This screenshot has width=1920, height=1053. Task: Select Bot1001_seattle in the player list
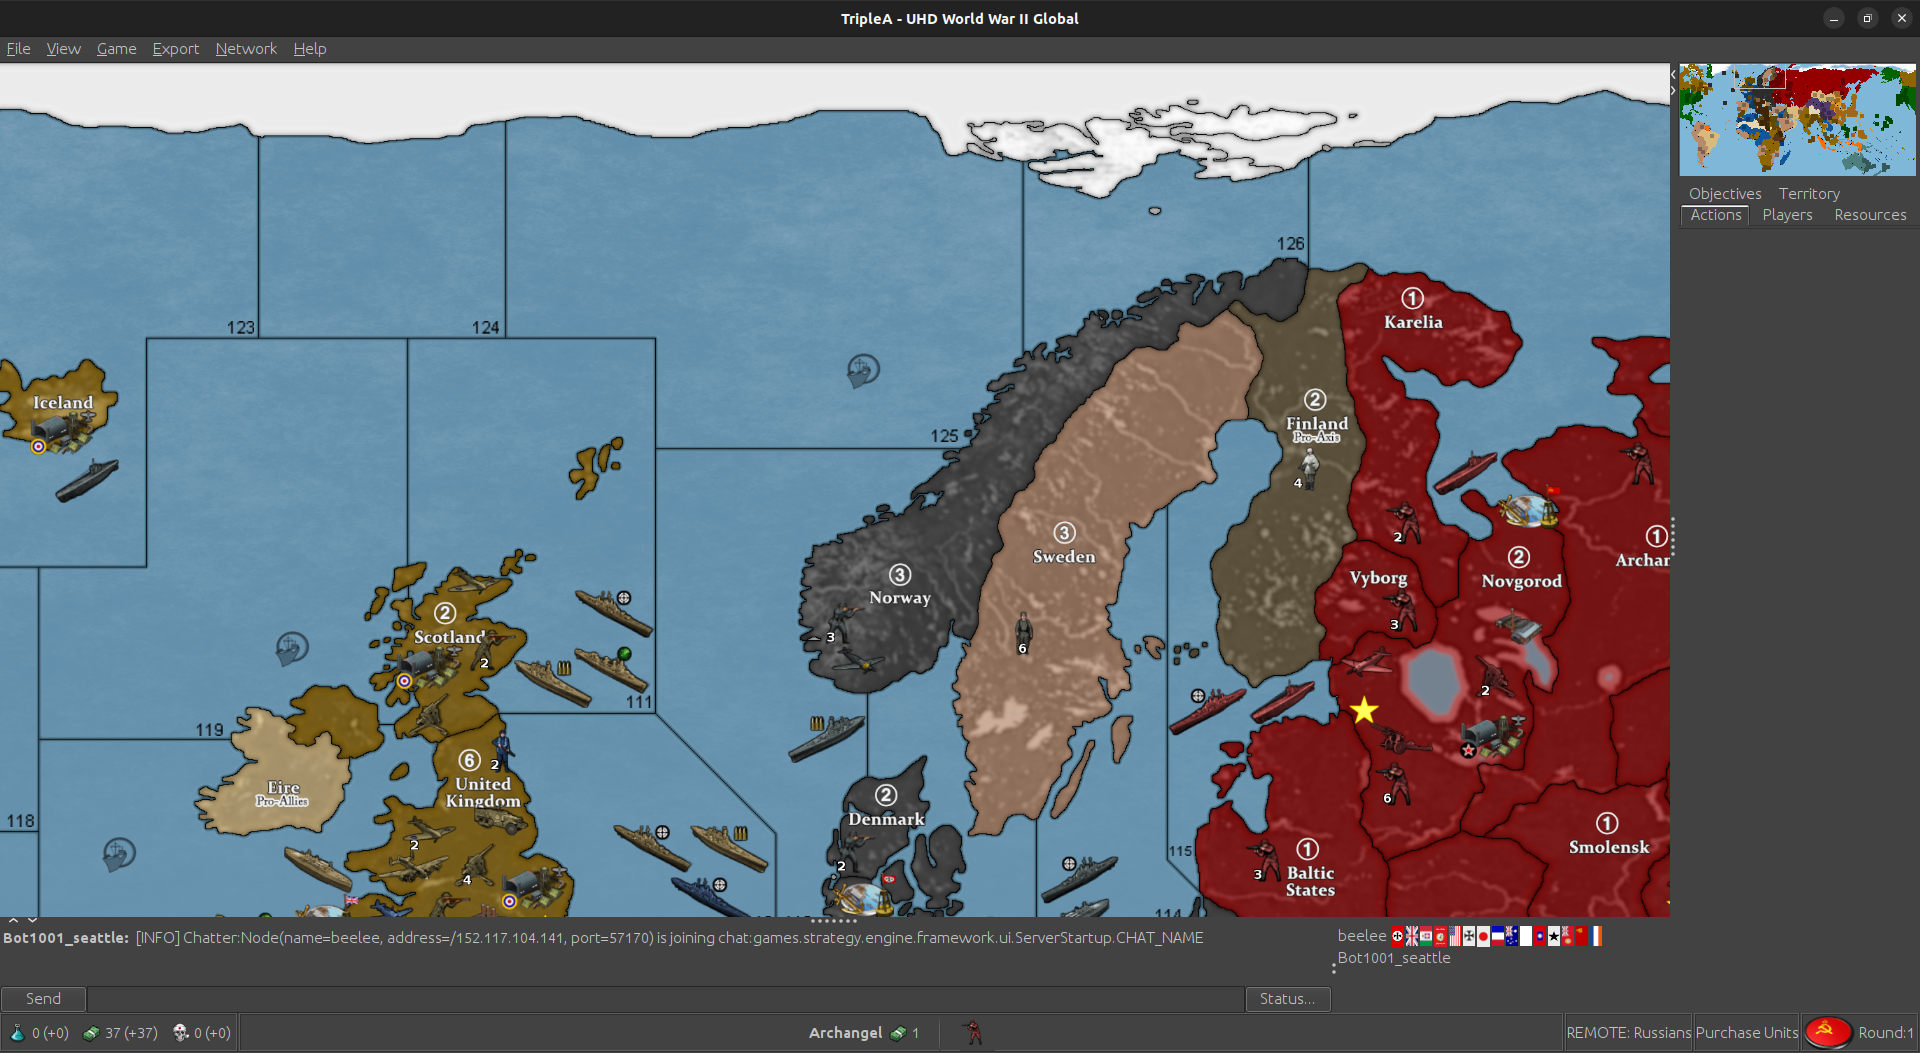[1394, 957]
